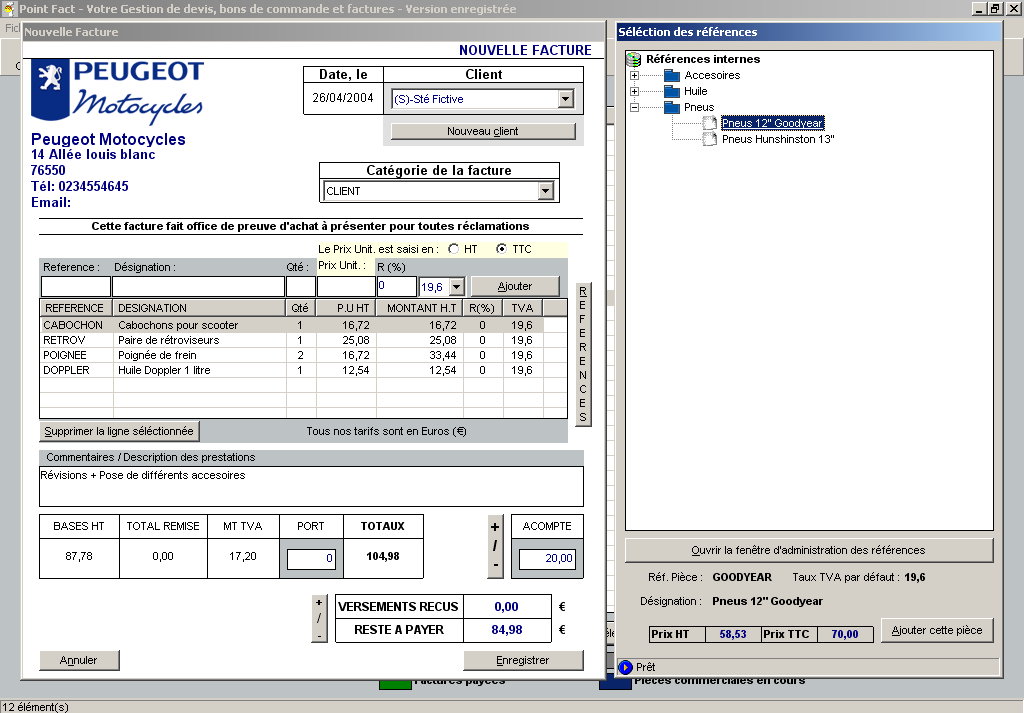Viewport: 1024px width, 713px height.
Task: Select TTC price entry mode
Action: click(501, 249)
